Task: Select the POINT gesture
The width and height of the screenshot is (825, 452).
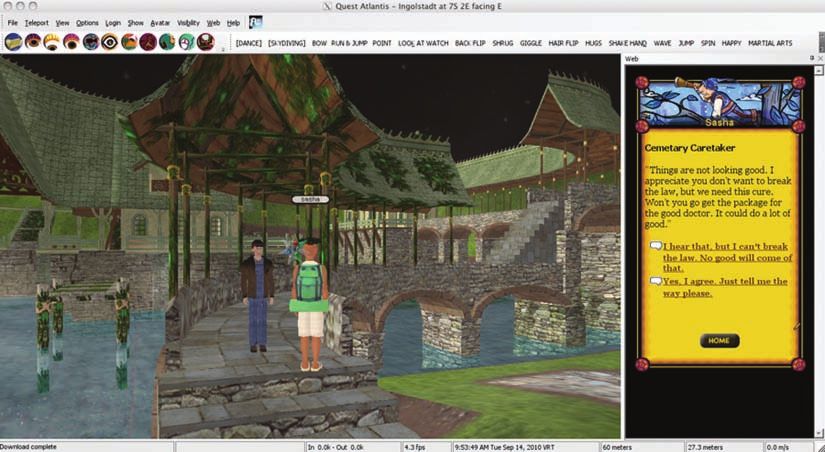Action: pyautogui.click(x=382, y=43)
